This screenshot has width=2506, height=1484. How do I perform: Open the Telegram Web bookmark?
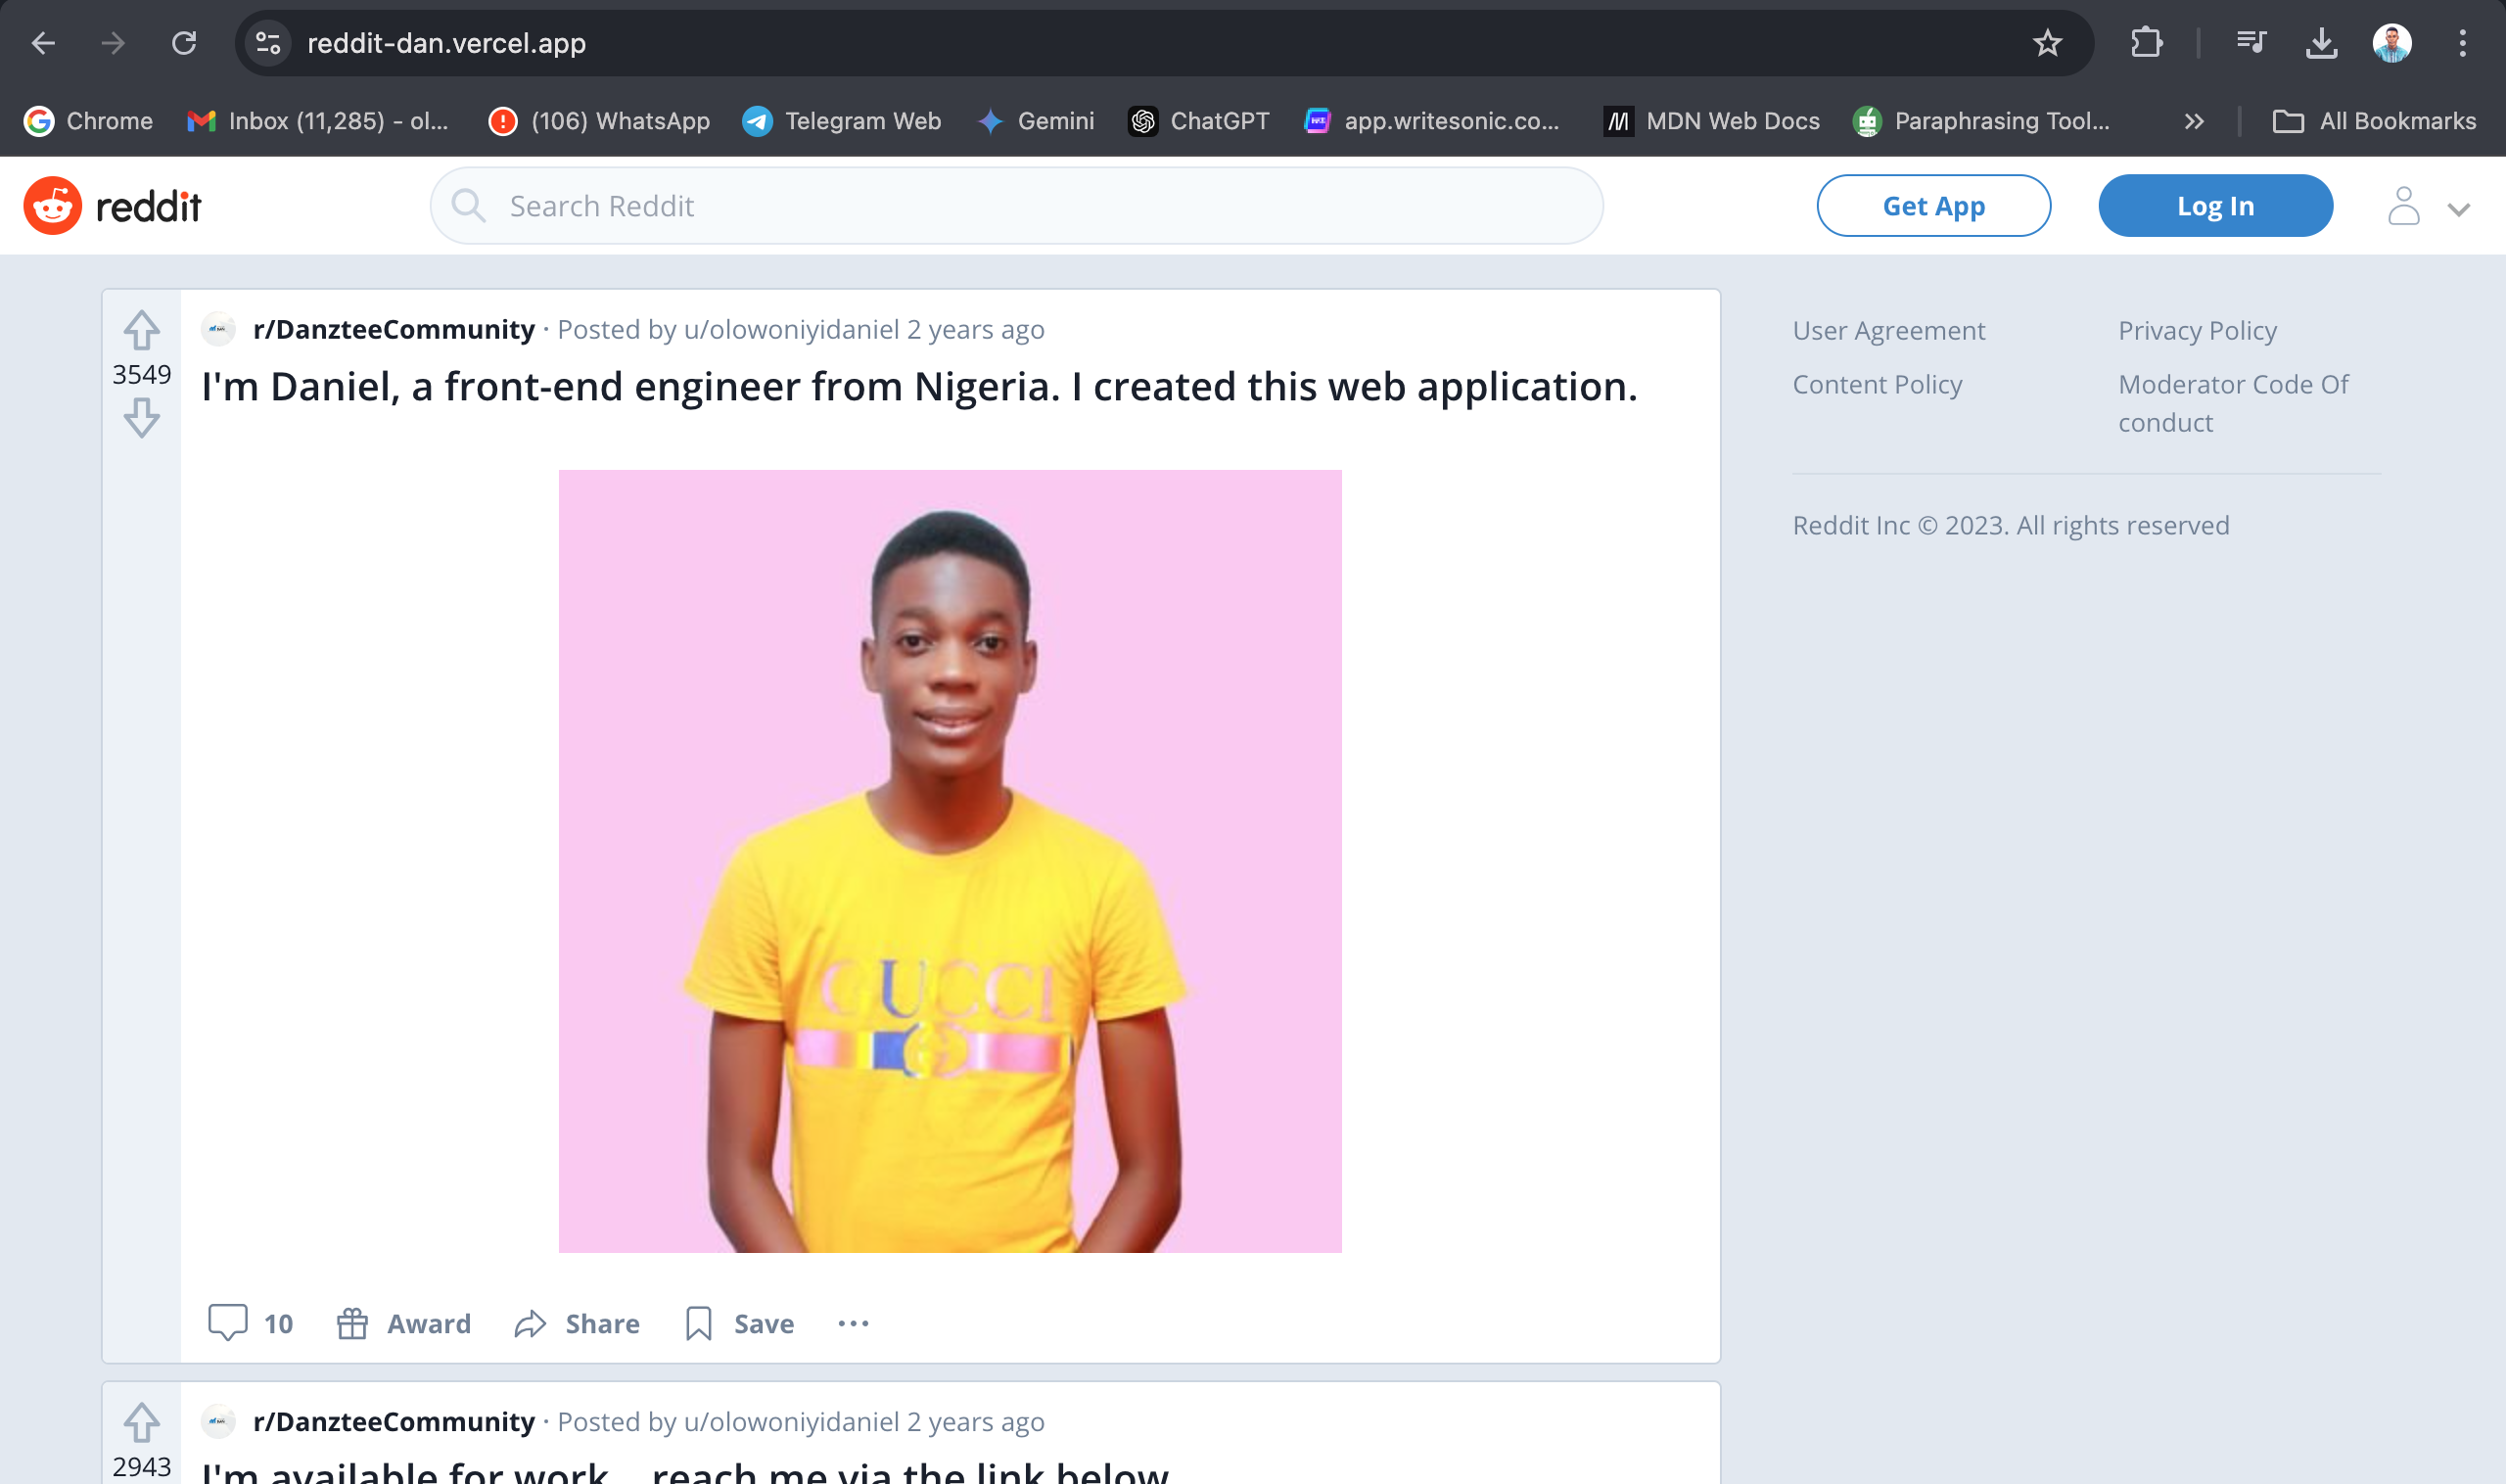[842, 121]
